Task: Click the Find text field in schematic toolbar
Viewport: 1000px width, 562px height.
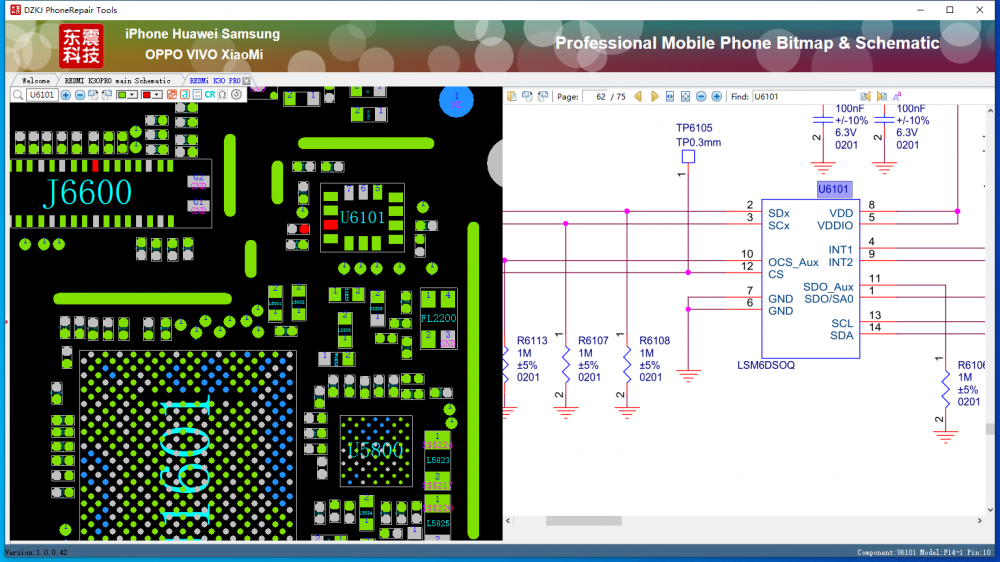Action: coord(803,97)
